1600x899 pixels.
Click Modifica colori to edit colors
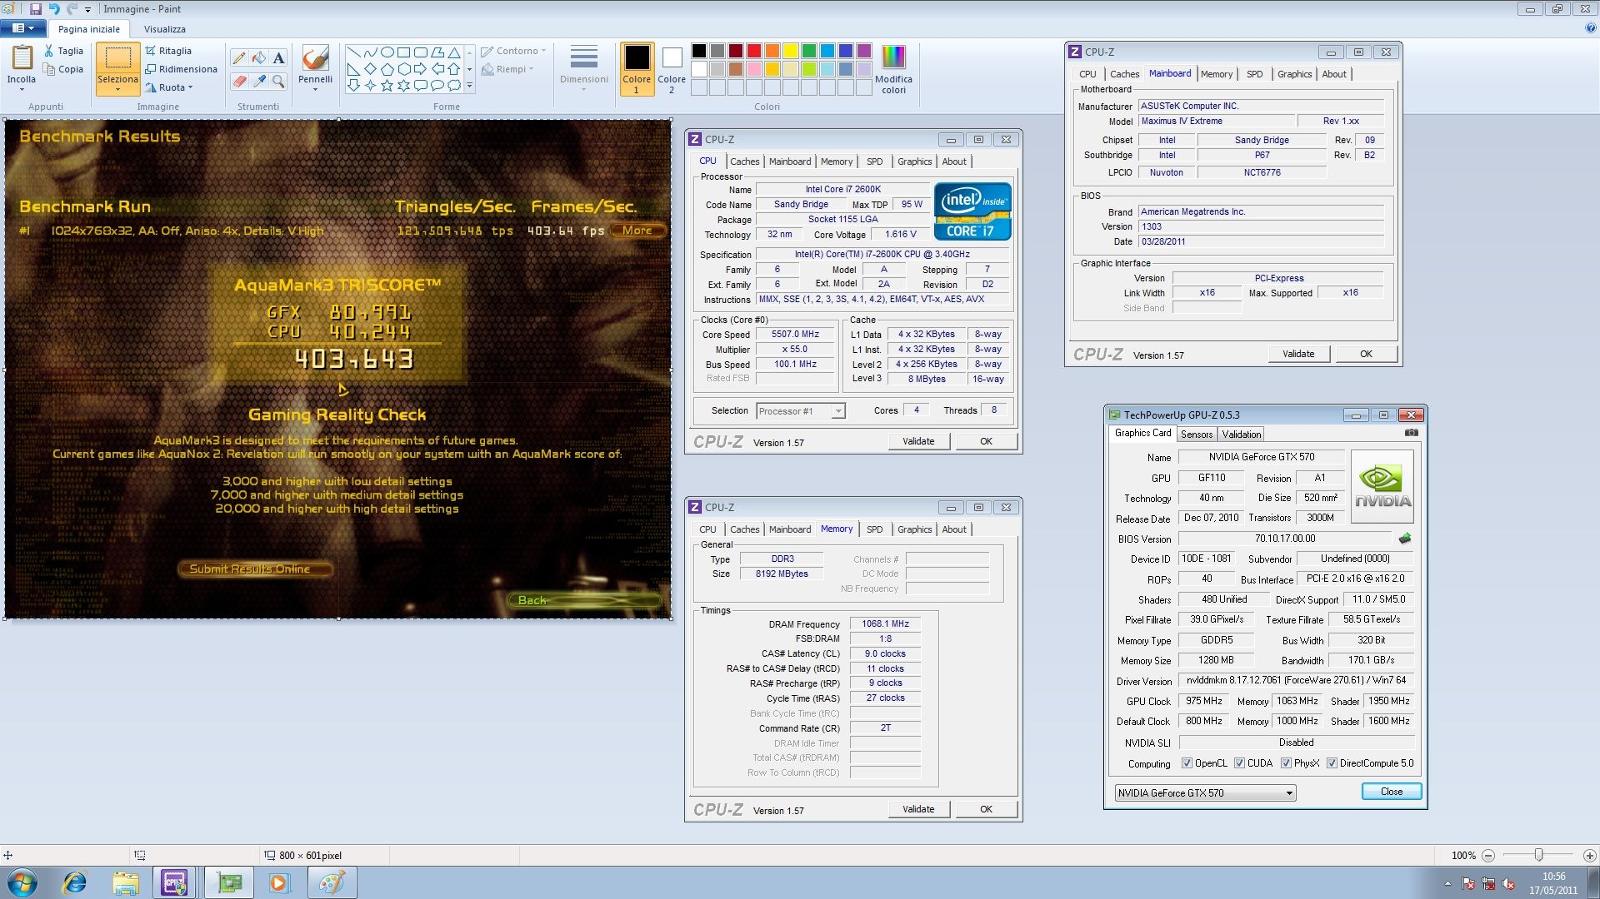893,70
